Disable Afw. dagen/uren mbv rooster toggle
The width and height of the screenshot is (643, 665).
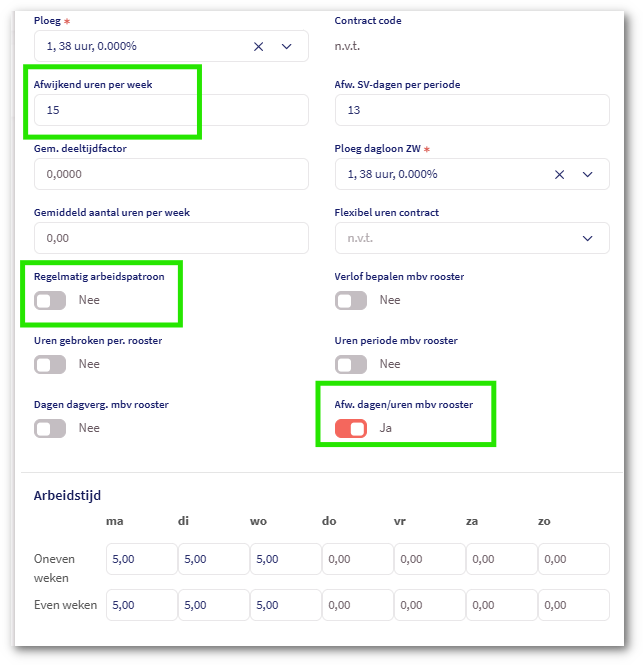click(x=351, y=428)
